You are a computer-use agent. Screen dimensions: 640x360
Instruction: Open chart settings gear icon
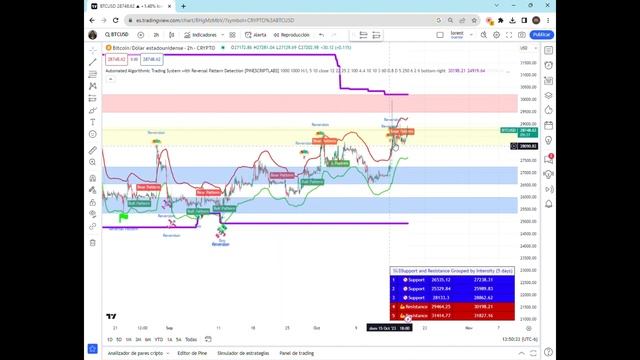(496, 35)
